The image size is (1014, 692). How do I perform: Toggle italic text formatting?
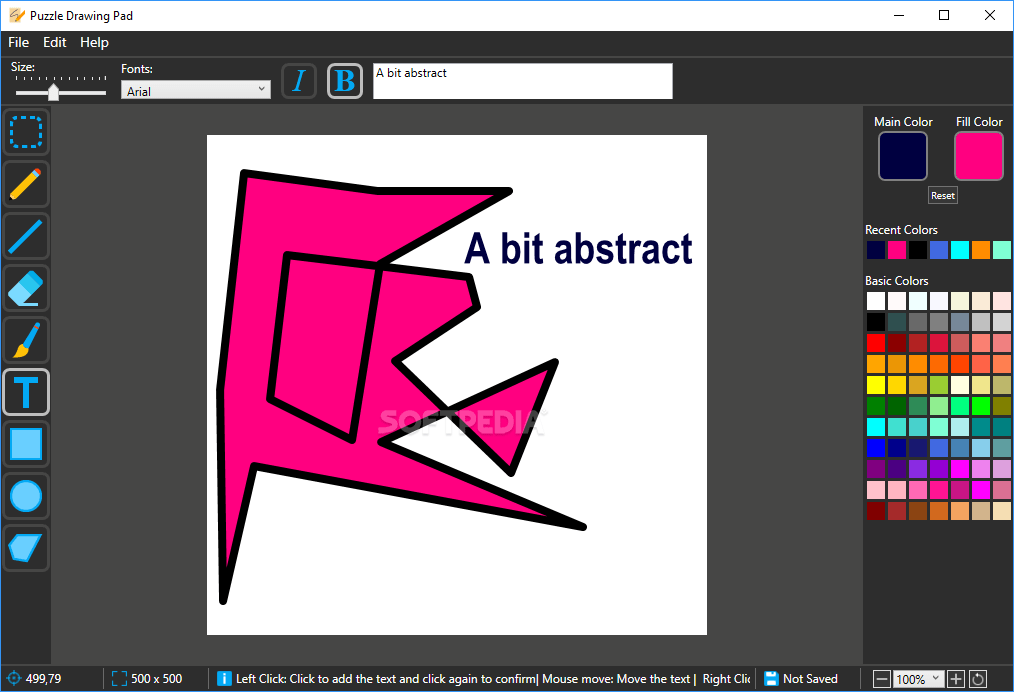point(299,81)
